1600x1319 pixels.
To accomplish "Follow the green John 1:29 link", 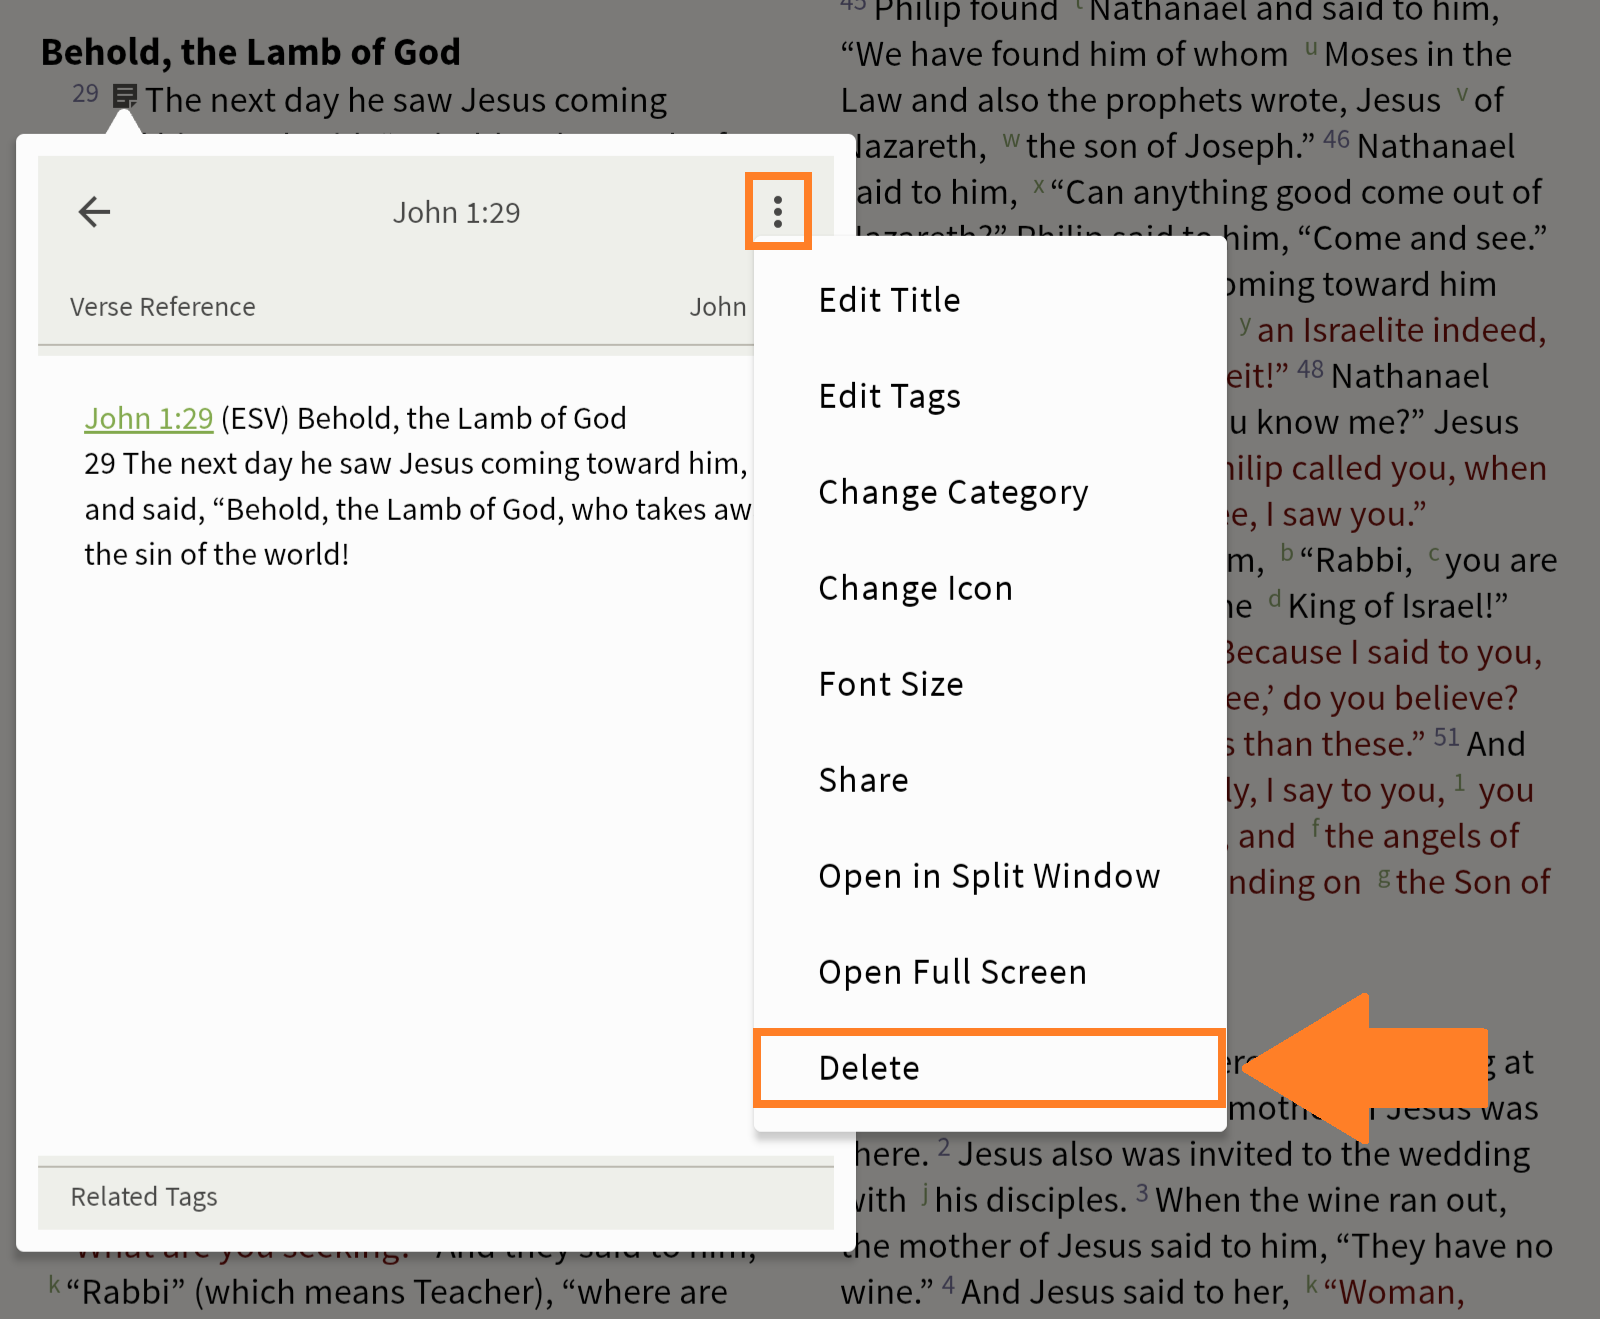I will tap(149, 418).
